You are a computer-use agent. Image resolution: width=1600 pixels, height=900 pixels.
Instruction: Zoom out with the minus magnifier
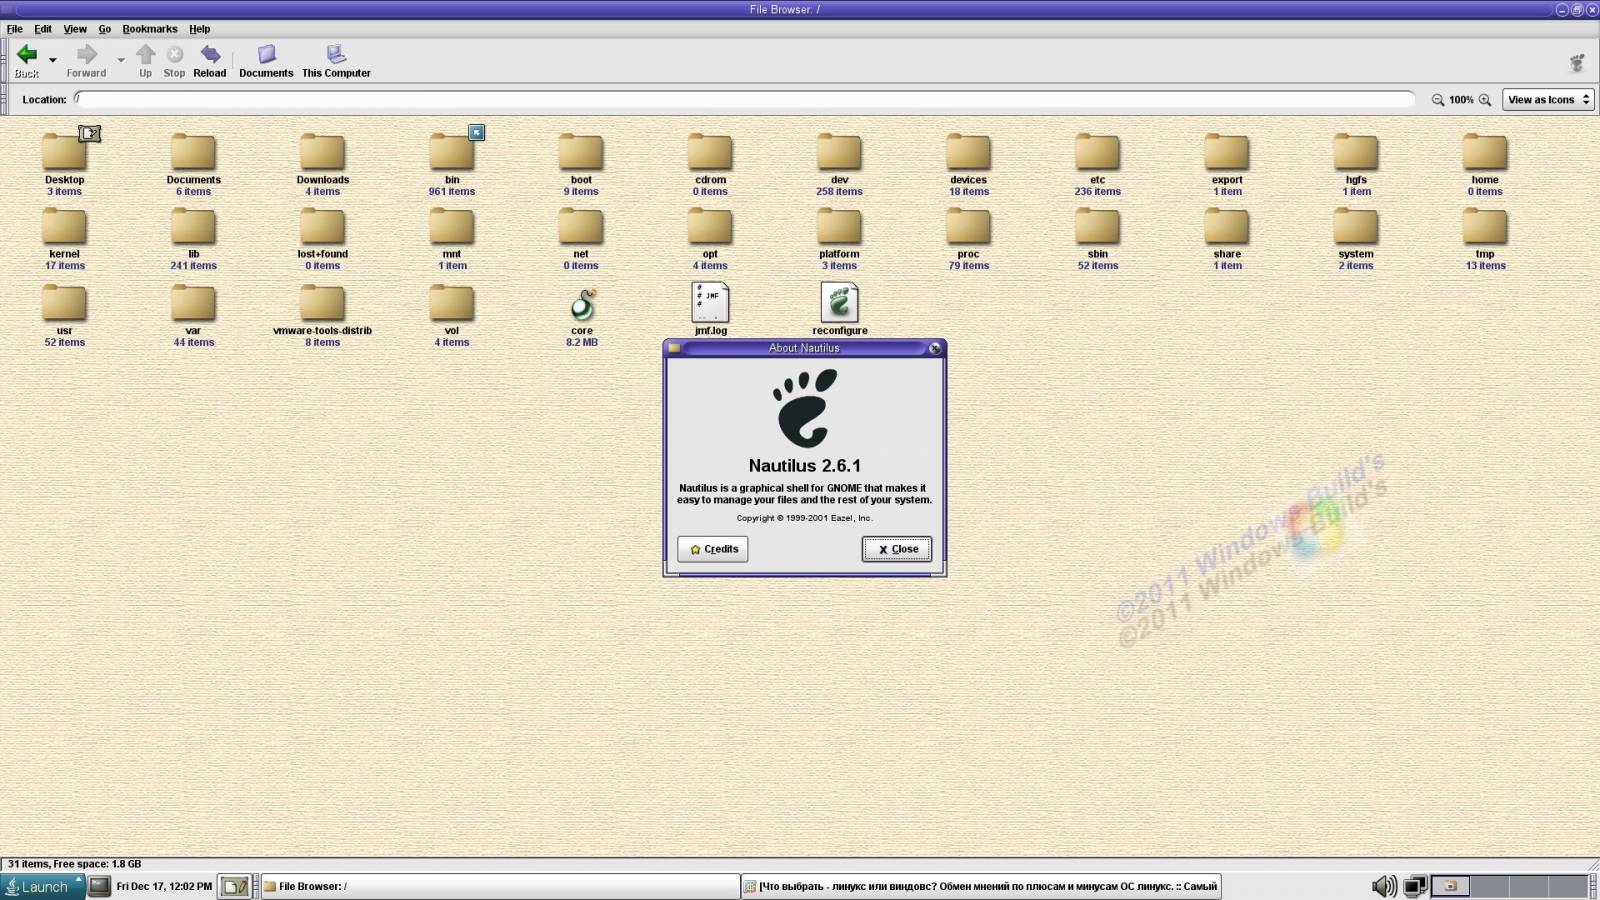(1438, 100)
